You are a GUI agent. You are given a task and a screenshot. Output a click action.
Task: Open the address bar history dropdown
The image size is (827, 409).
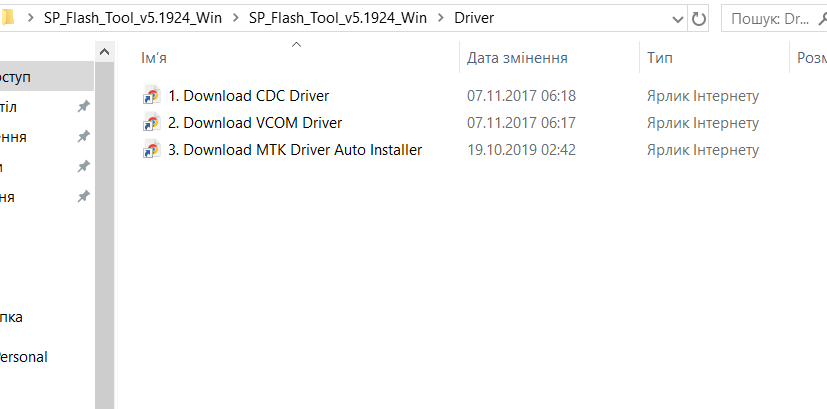coord(678,20)
